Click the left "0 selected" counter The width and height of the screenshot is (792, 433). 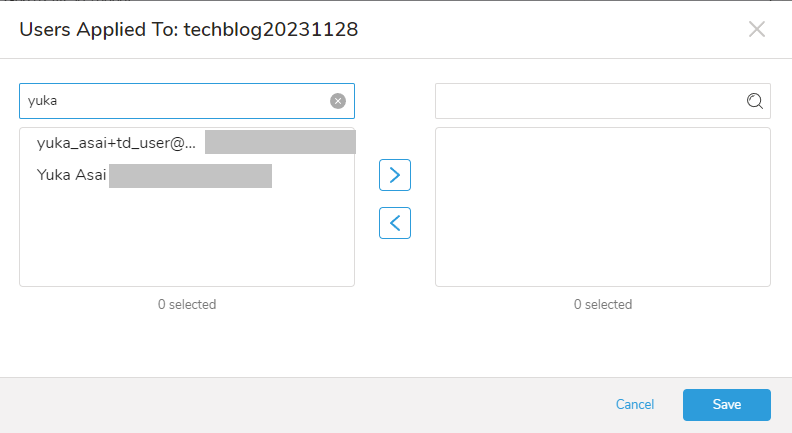tap(187, 304)
